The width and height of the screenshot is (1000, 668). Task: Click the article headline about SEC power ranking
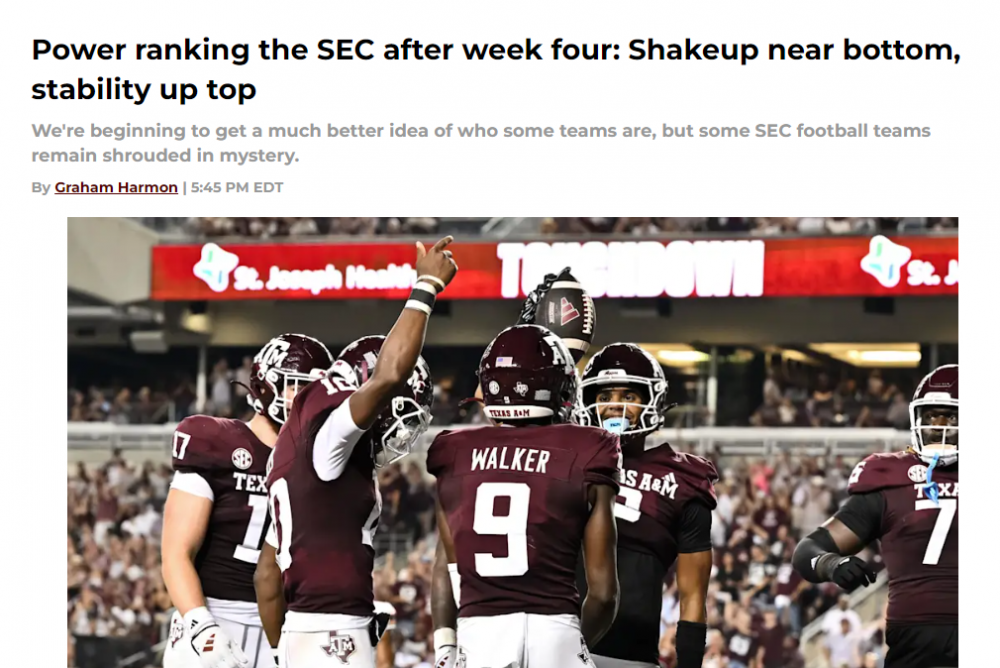pyautogui.click(x=496, y=69)
